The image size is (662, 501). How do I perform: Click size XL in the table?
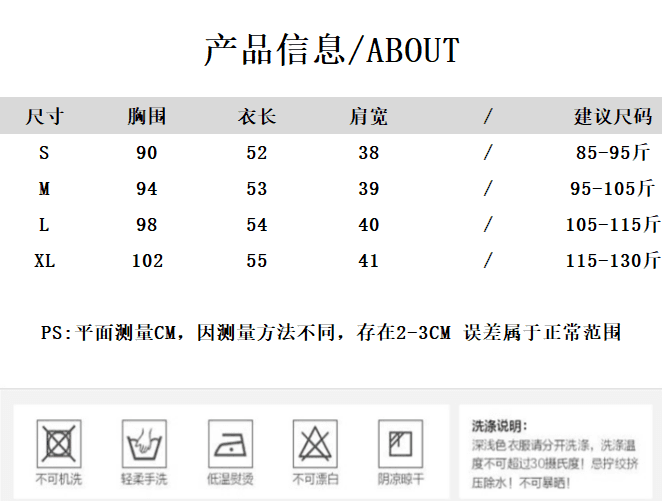tap(44, 261)
